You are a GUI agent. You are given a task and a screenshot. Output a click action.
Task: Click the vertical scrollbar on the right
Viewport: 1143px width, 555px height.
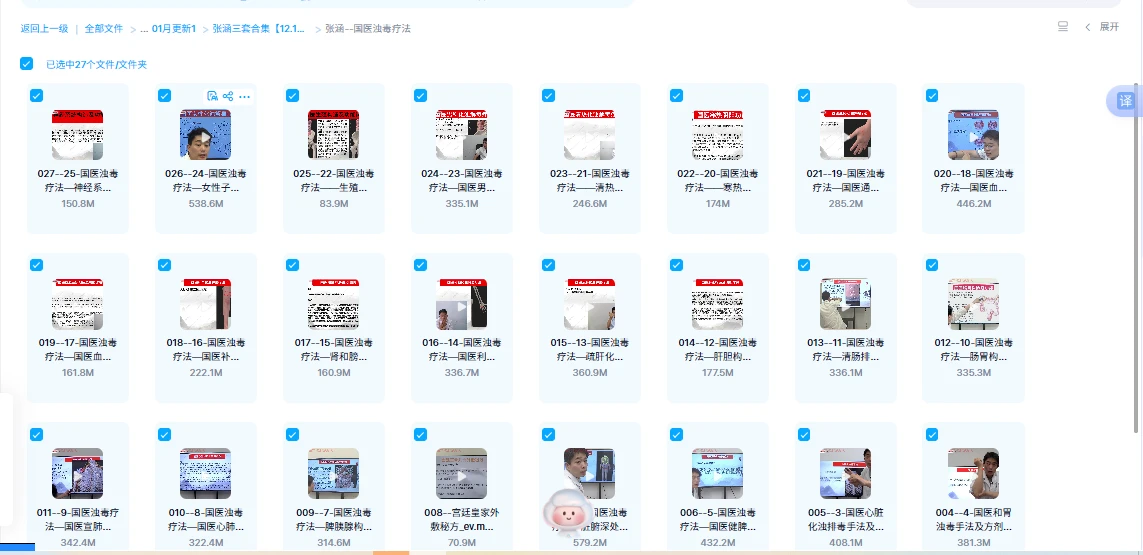1136,250
